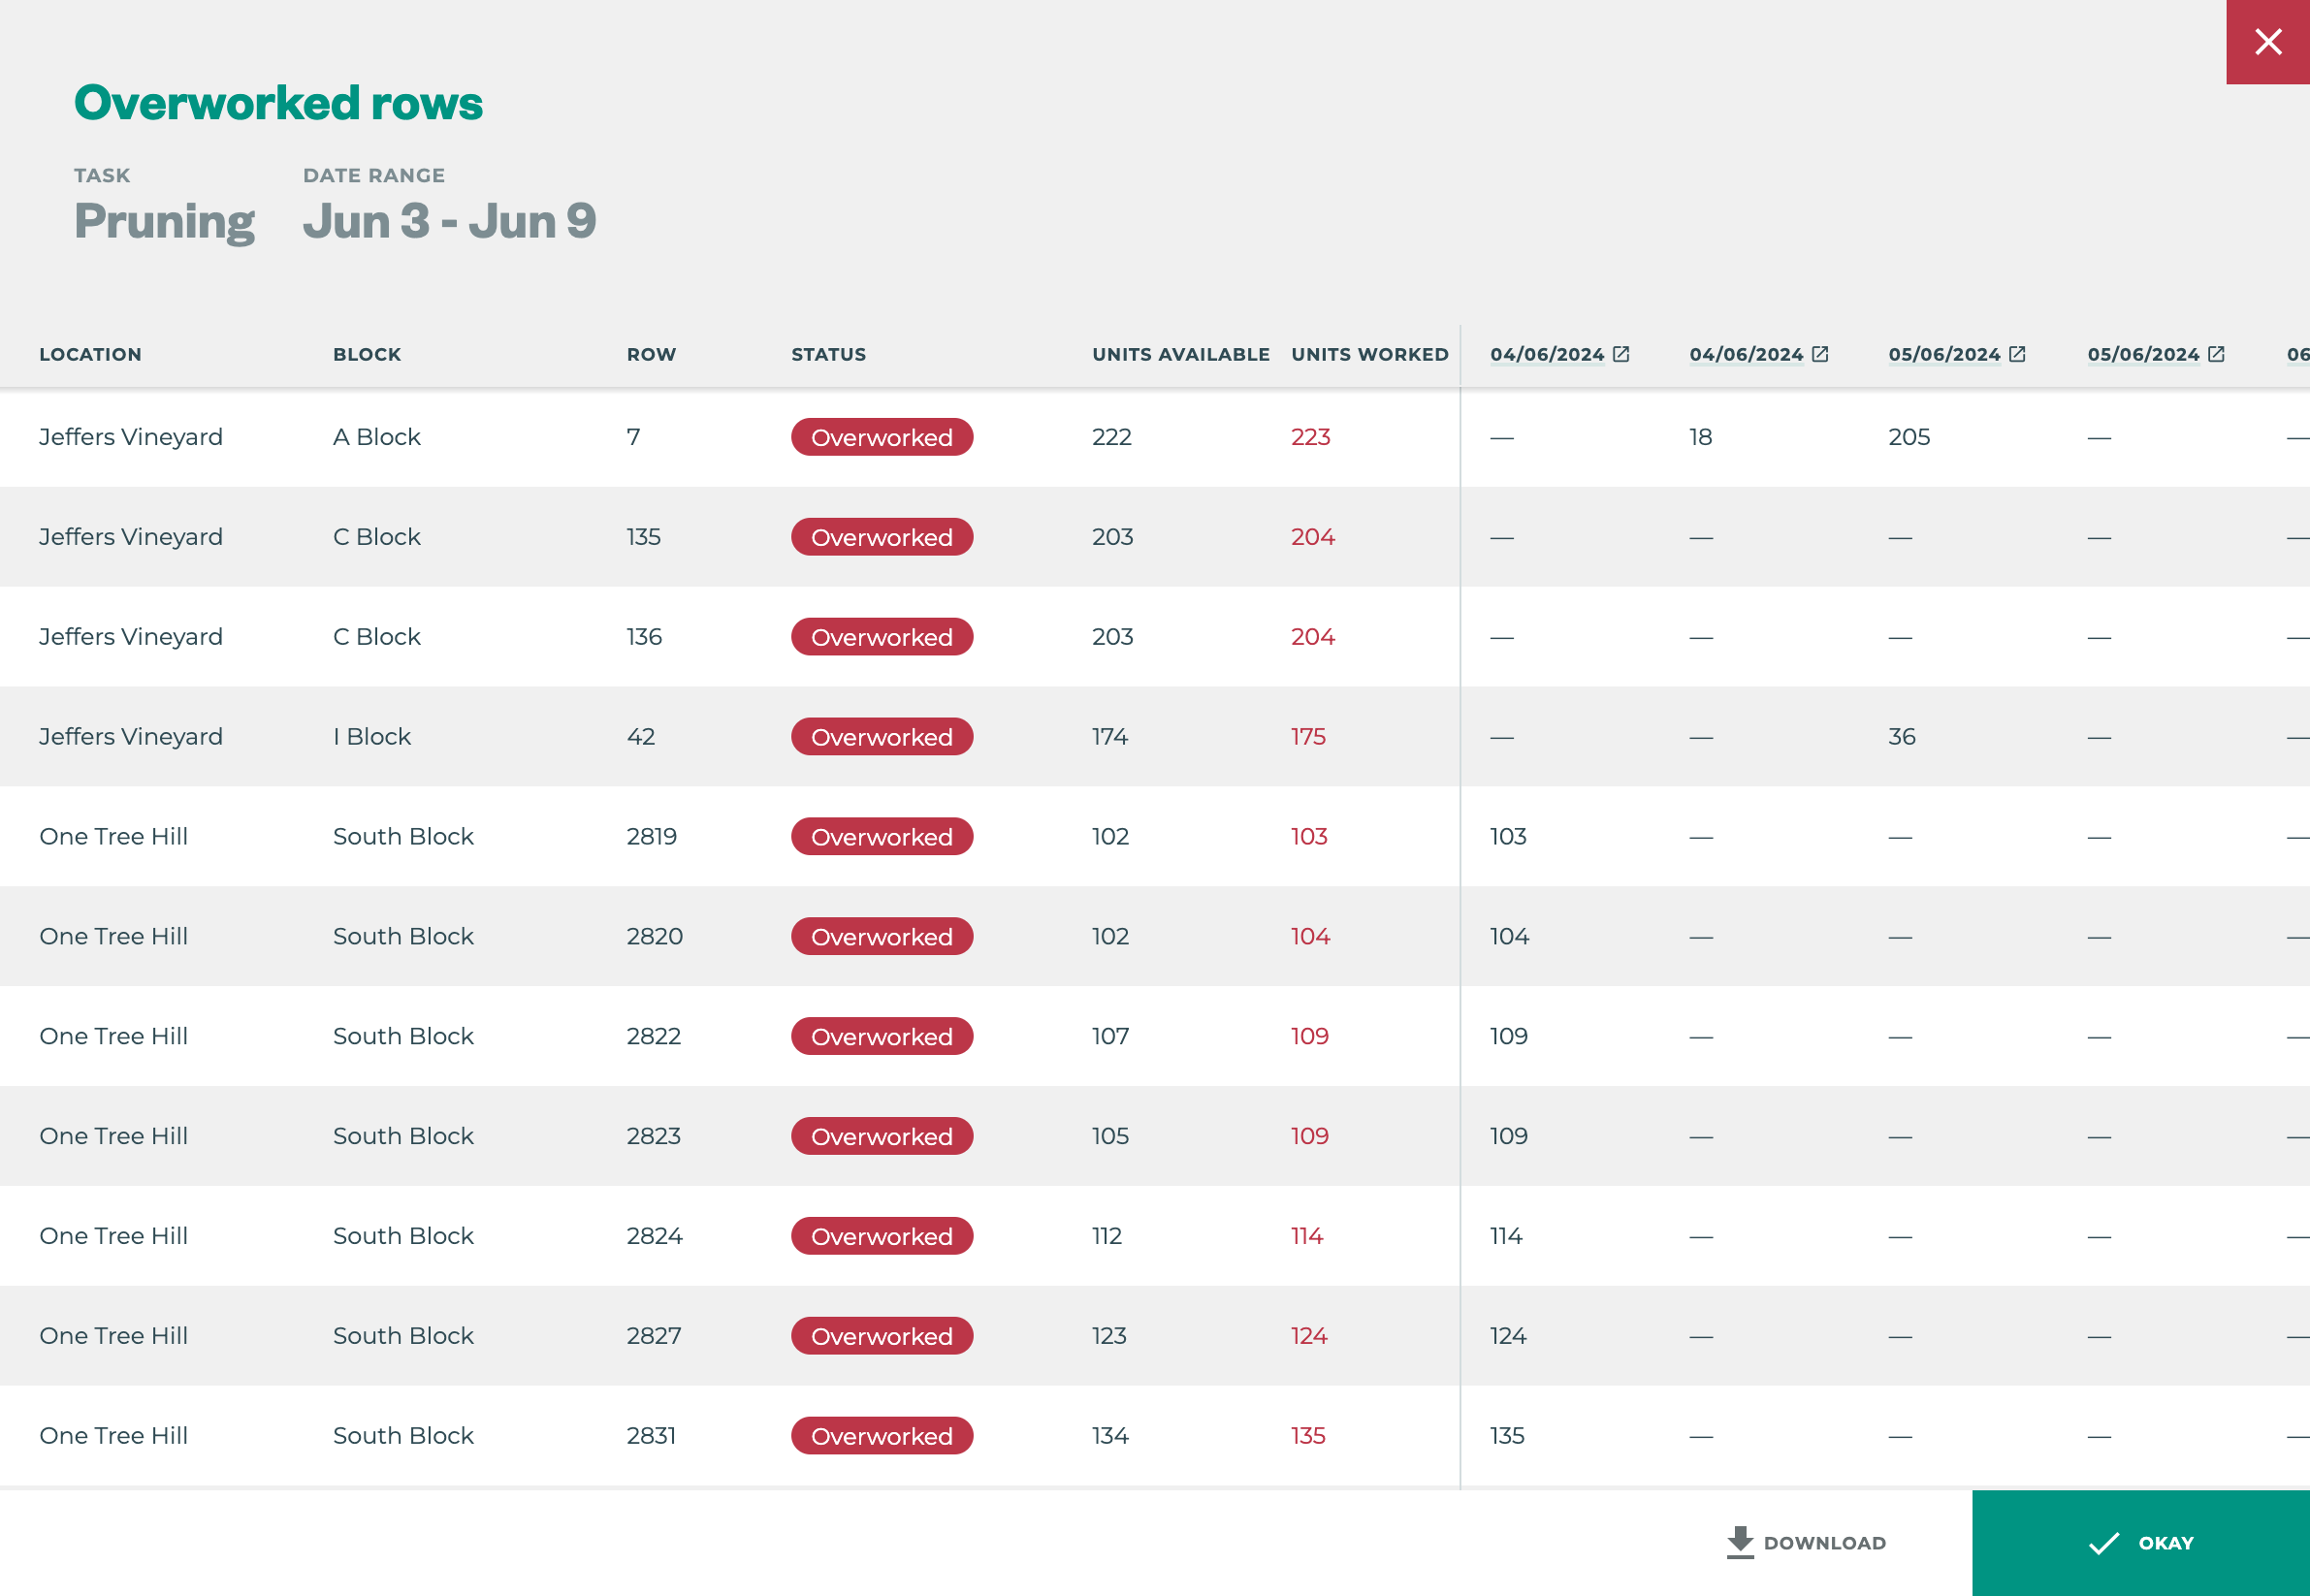Open the external link on first 05/06/2024 column
Screen dimensions: 2310x1596
coord(2019,352)
